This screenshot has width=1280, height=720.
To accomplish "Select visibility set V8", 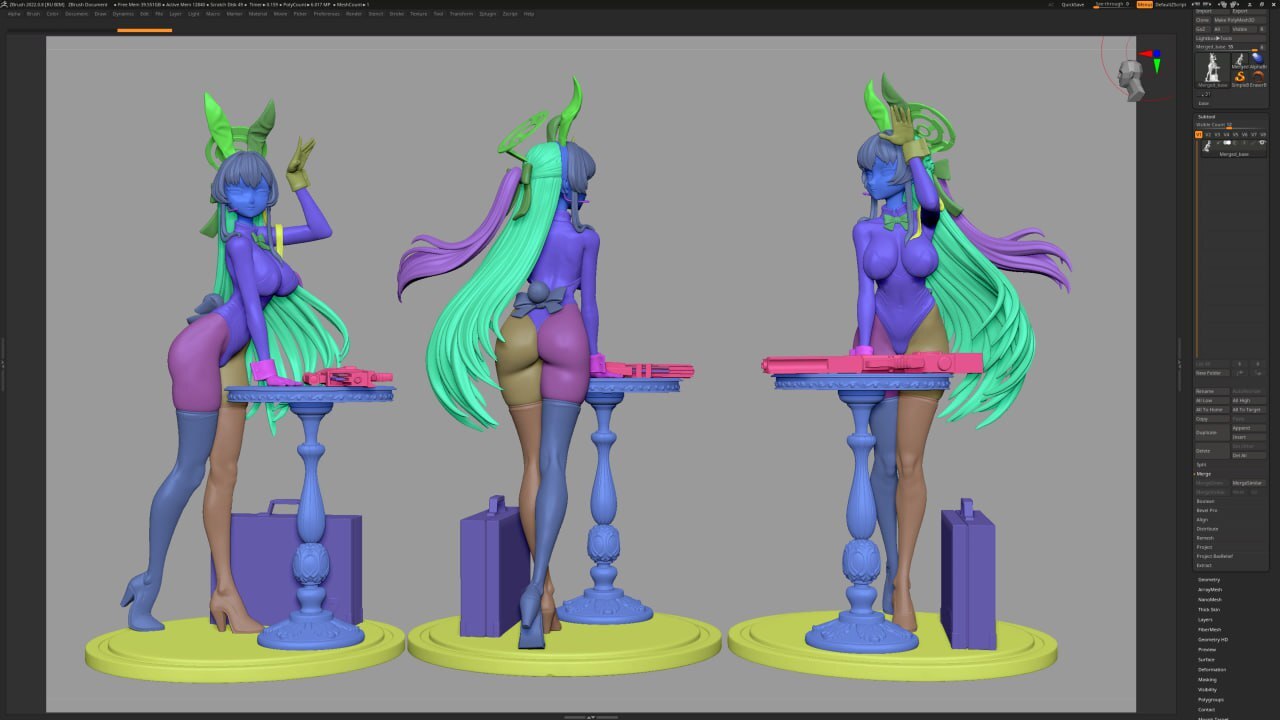I will click(x=1263, y=134).
